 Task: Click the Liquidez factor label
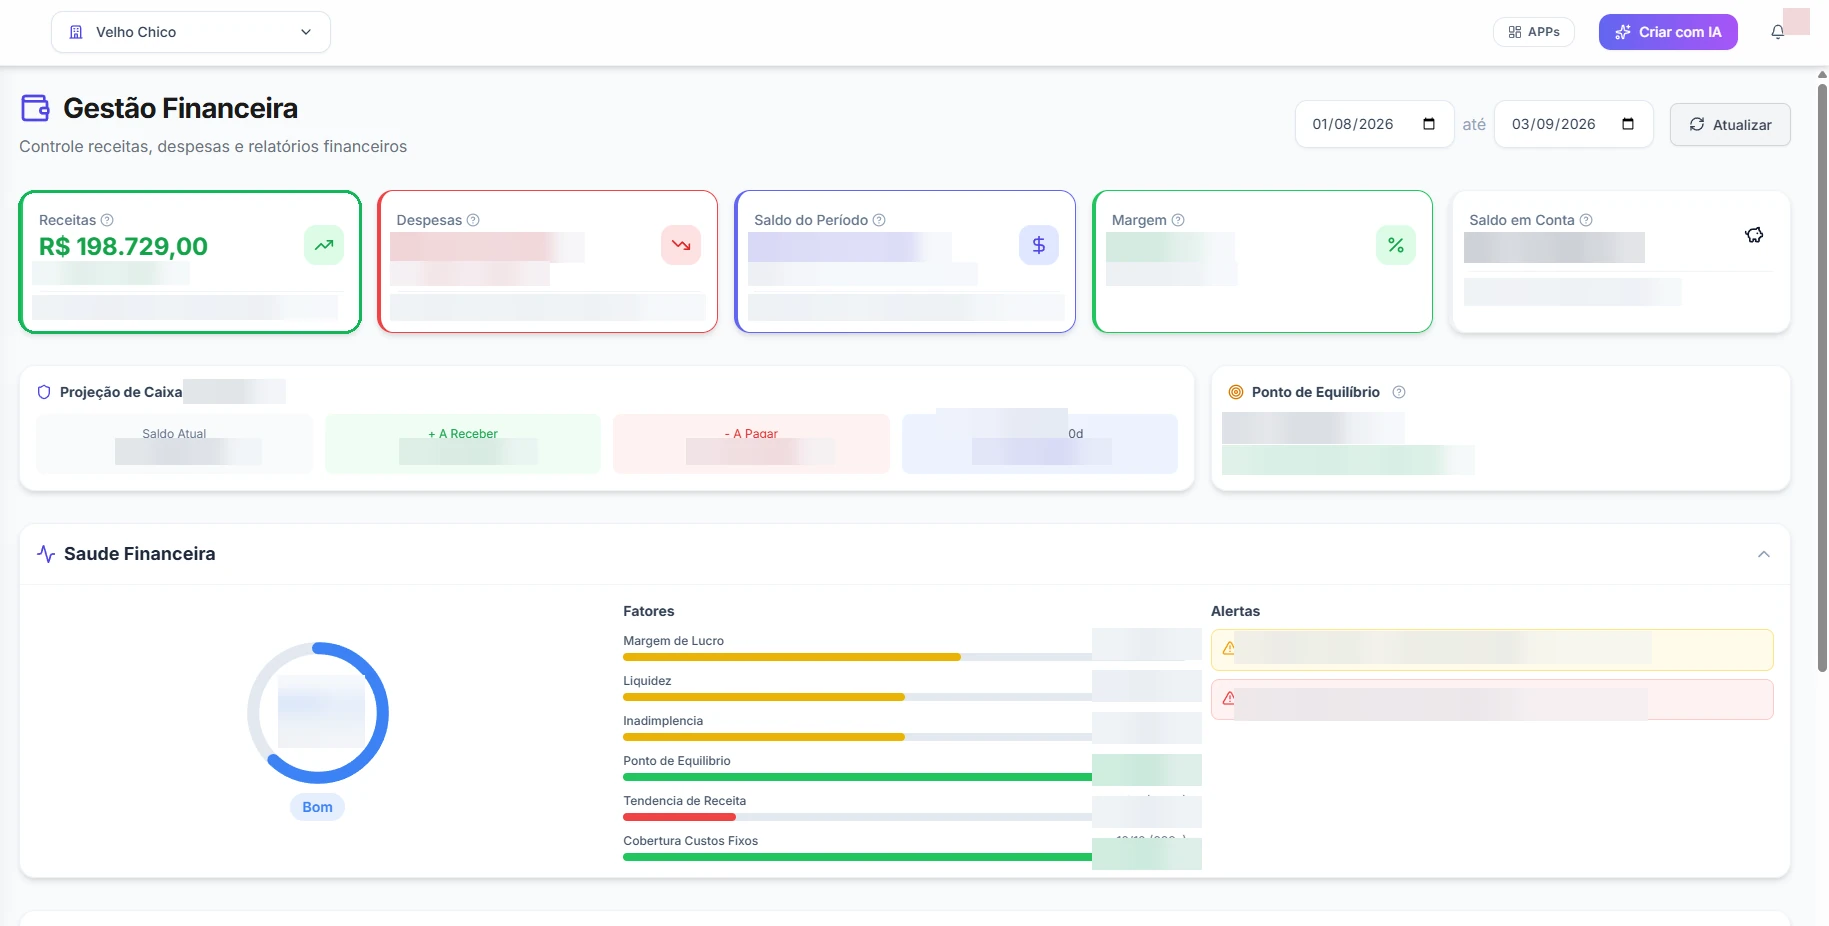[x=647, y=681]
